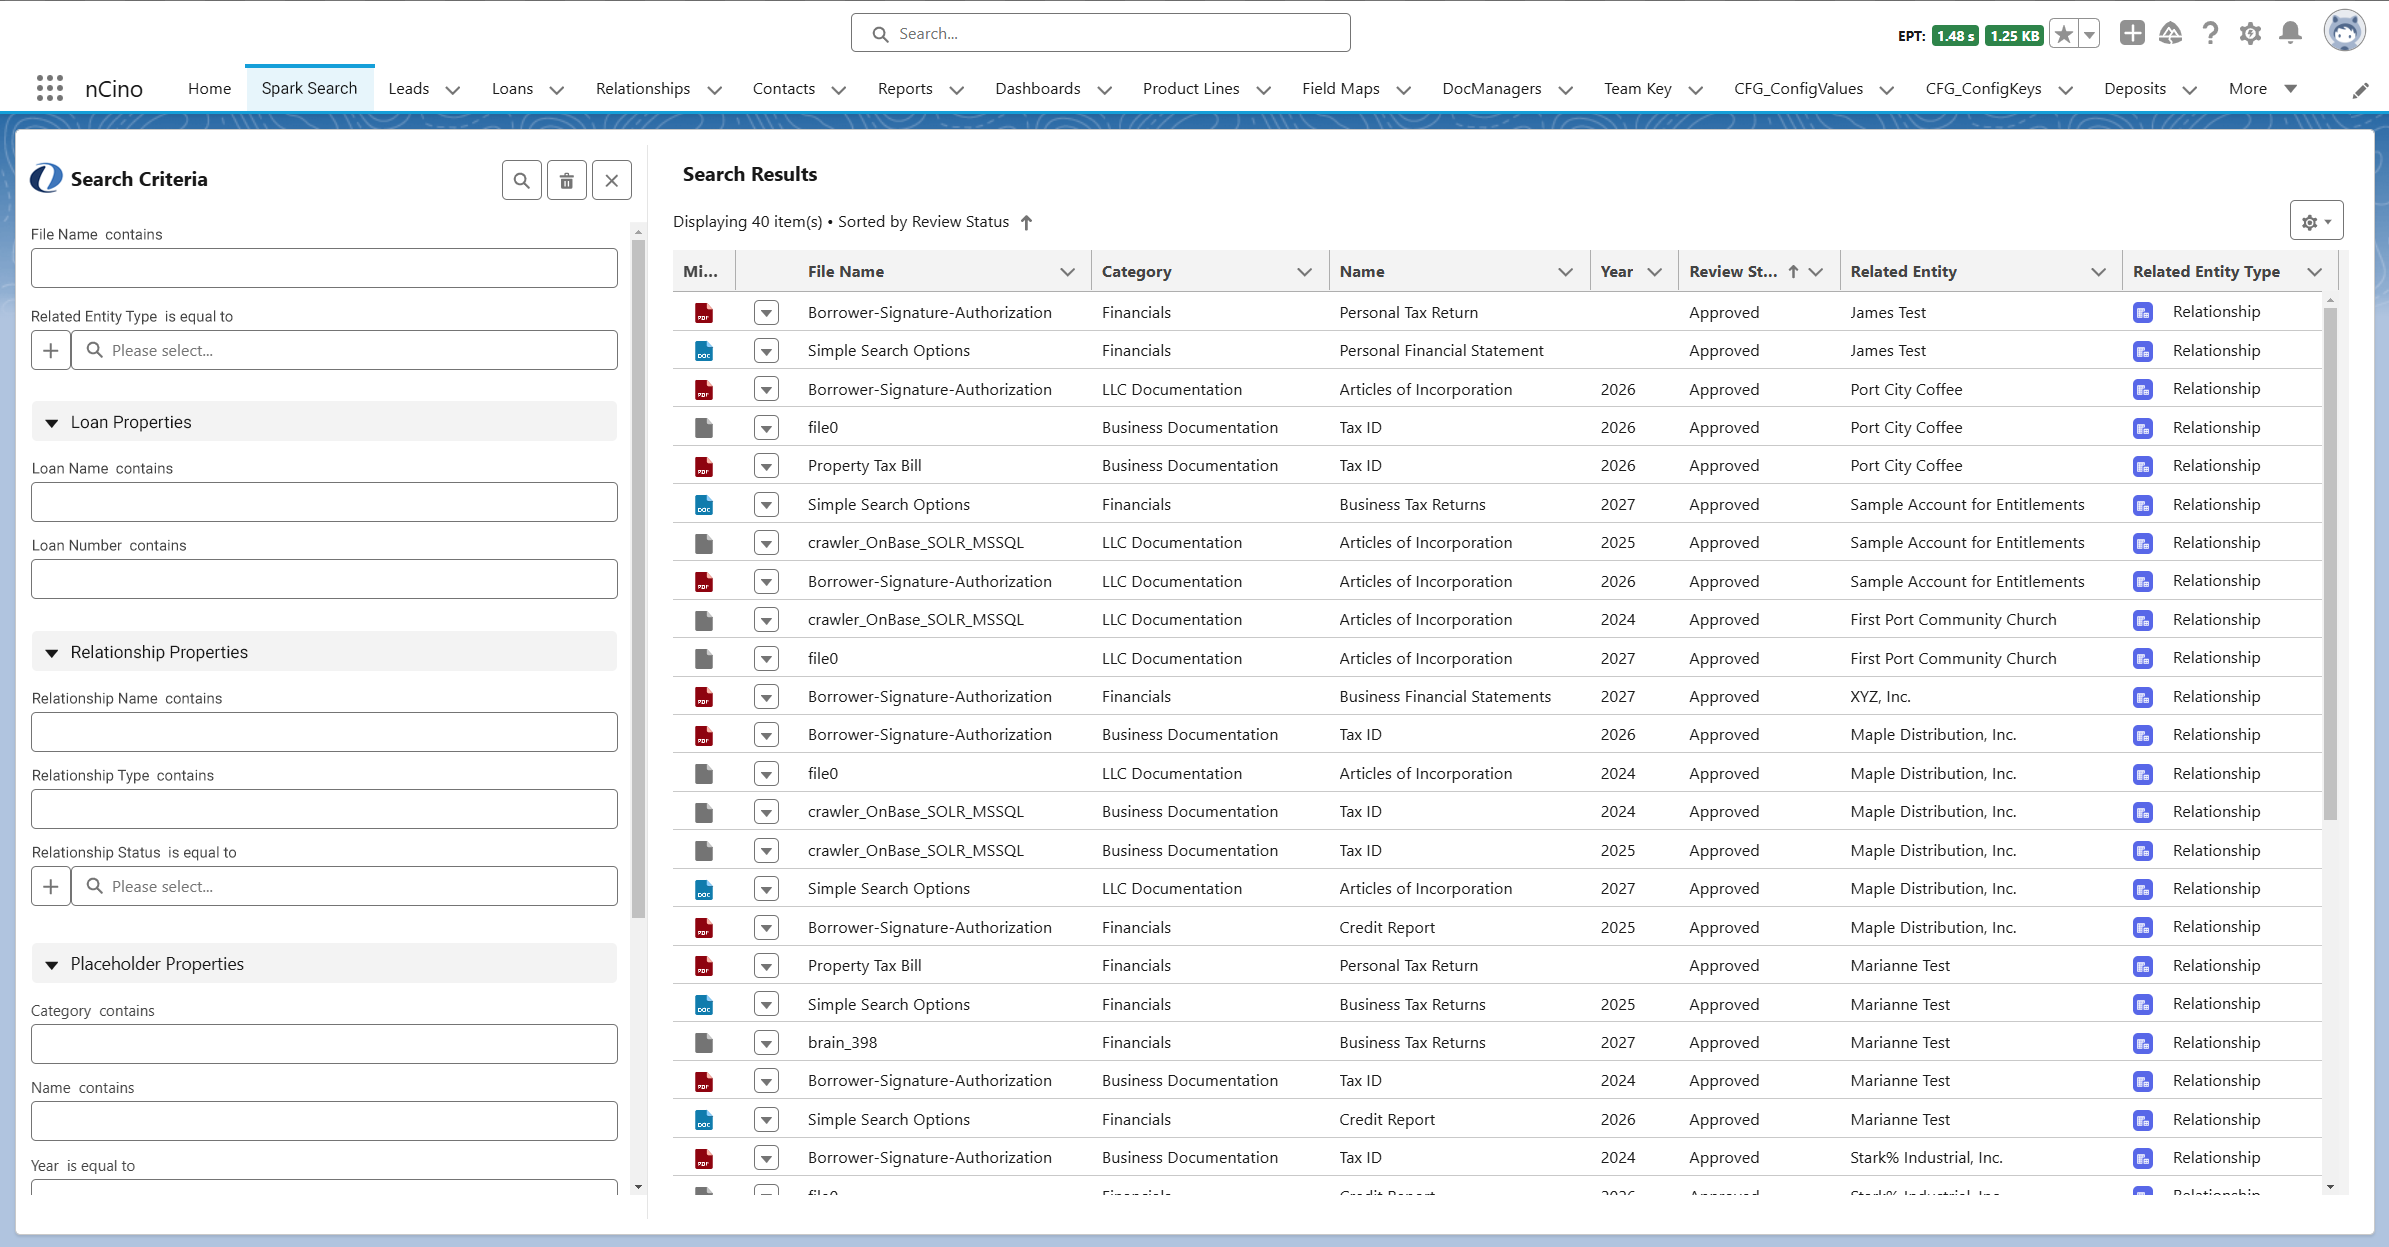Open the DocManagers tab
2389x1247 pixels.
[x=1491, y=88]
